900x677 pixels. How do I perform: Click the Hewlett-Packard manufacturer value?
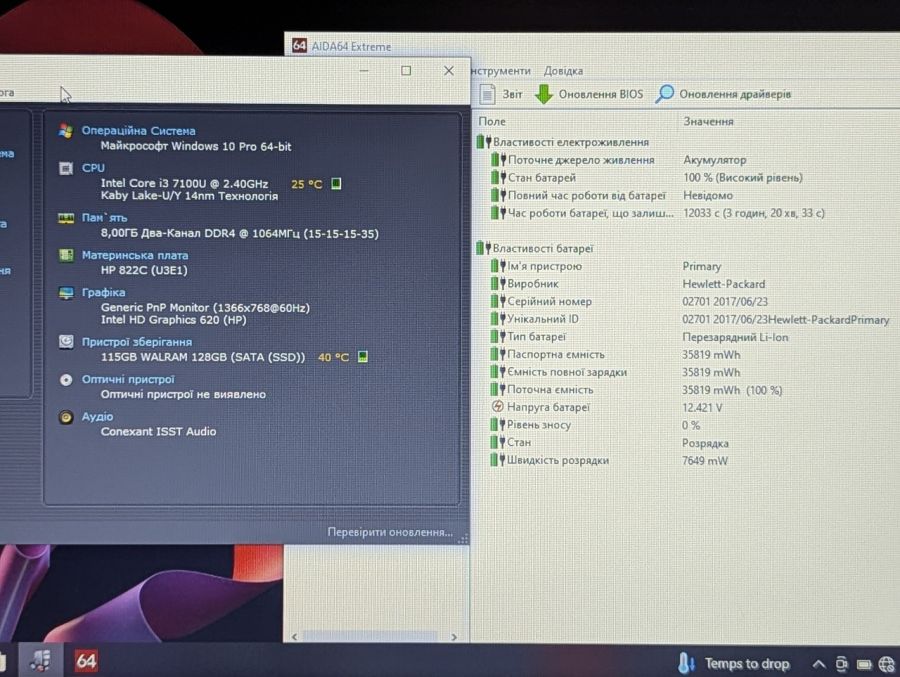723,284
